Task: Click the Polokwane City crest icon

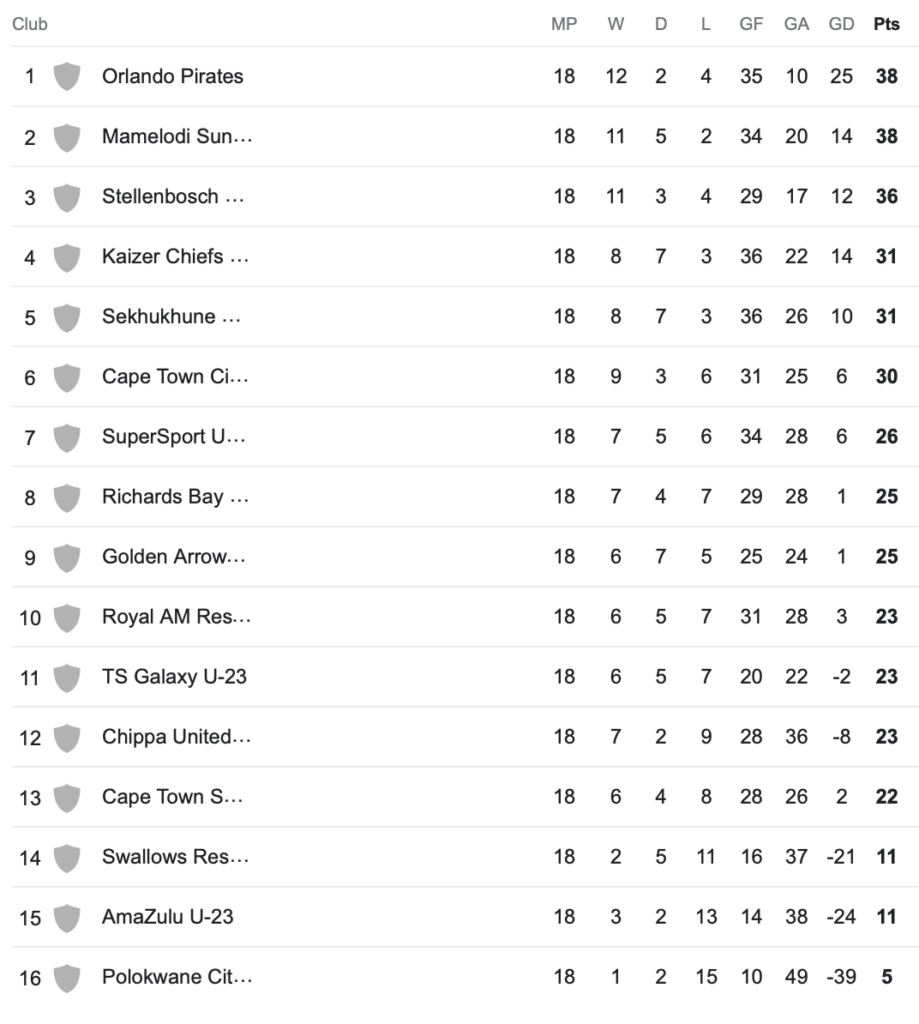Action: 67,977
